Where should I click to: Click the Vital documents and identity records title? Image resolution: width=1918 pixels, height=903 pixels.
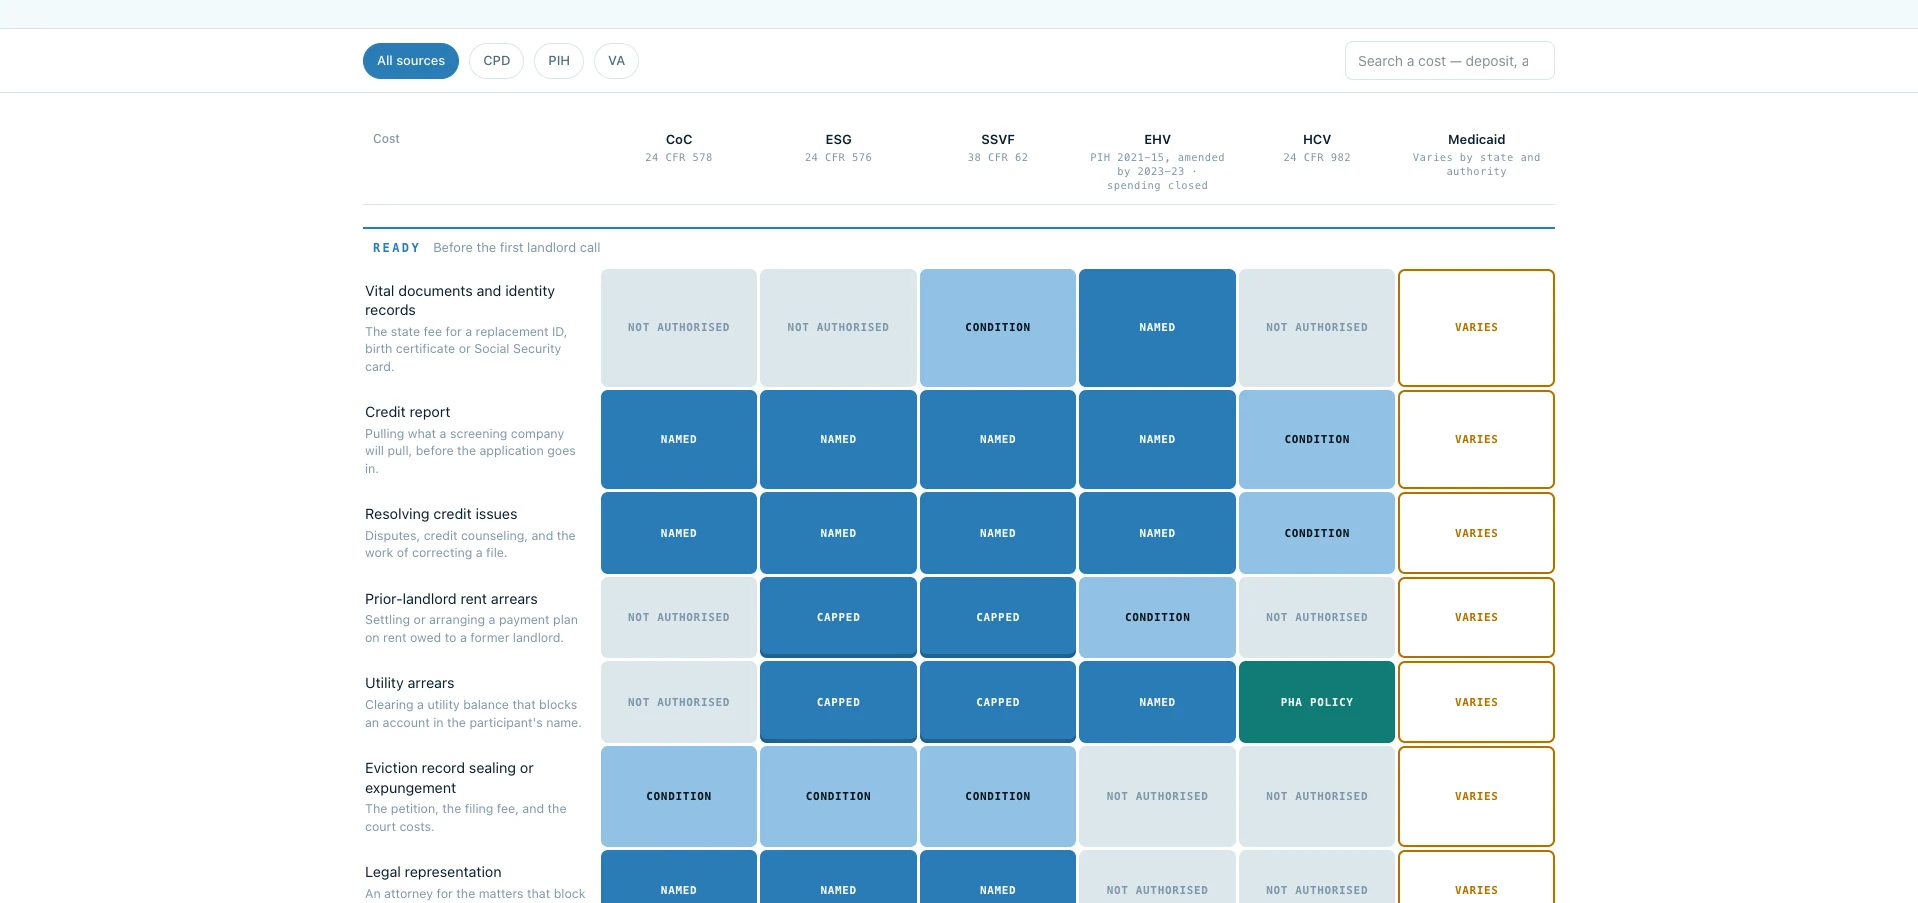(x=460, y=300)
